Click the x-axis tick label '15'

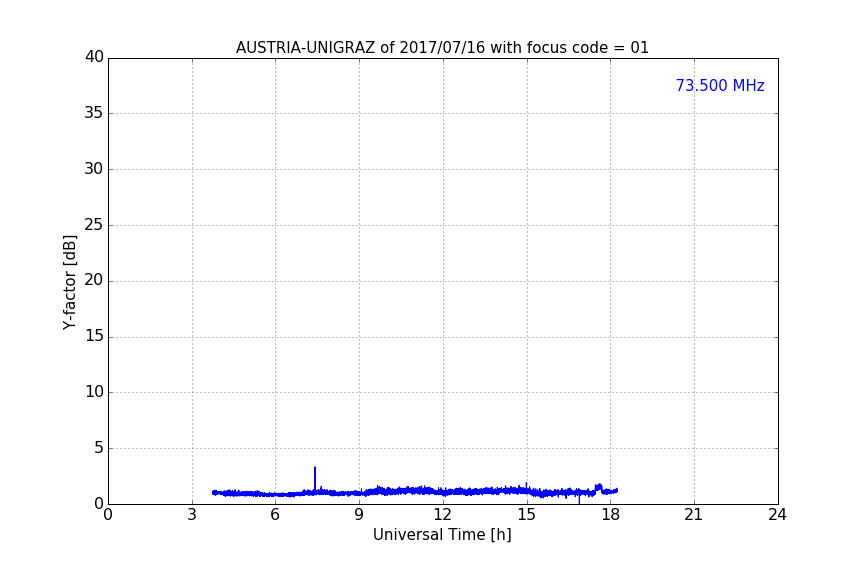point(526,515)
